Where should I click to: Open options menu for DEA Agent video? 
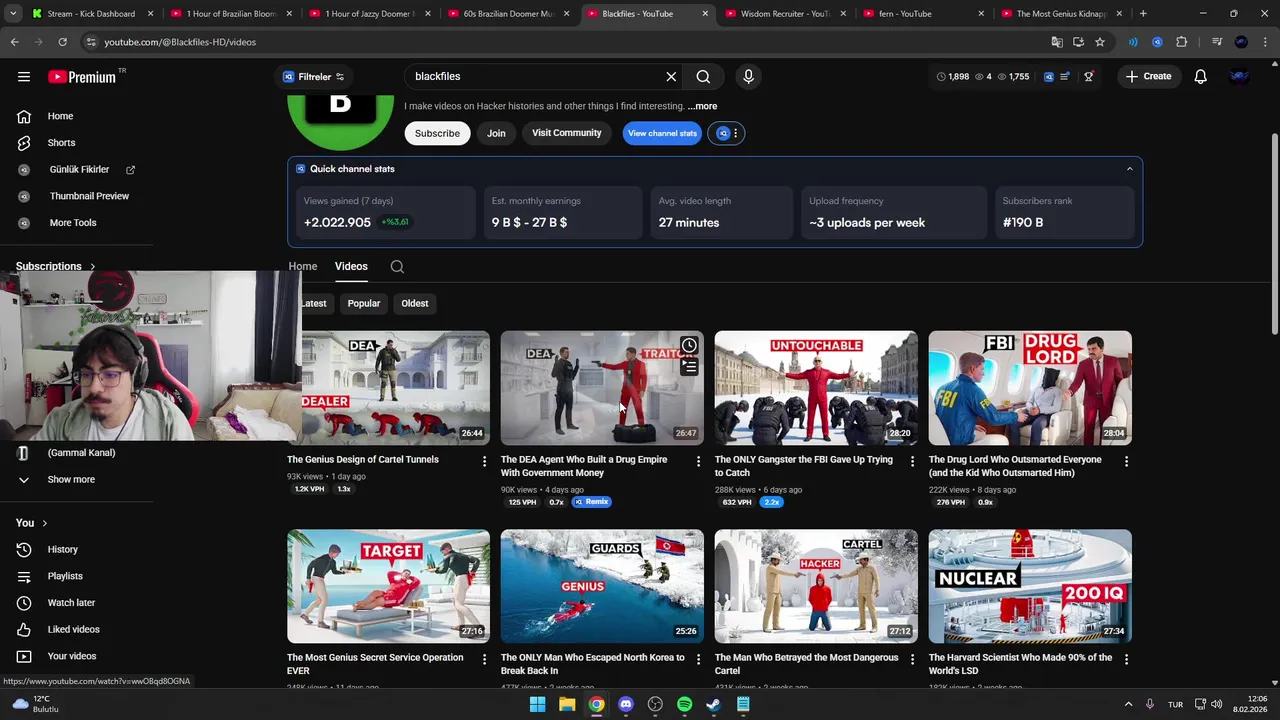(698, 462)
